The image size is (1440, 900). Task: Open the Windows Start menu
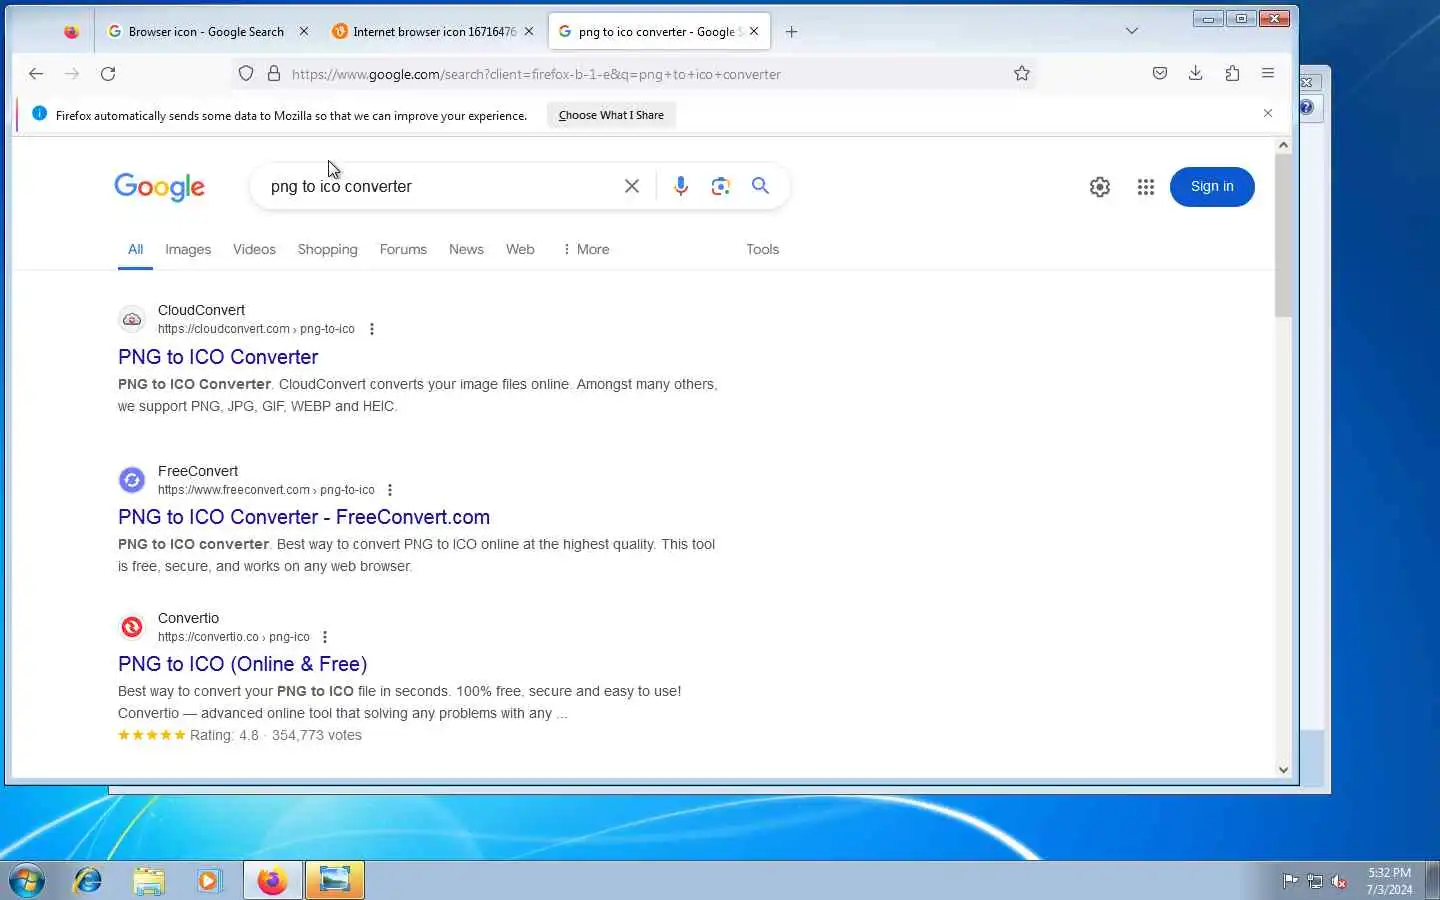[x=27, y=880]
